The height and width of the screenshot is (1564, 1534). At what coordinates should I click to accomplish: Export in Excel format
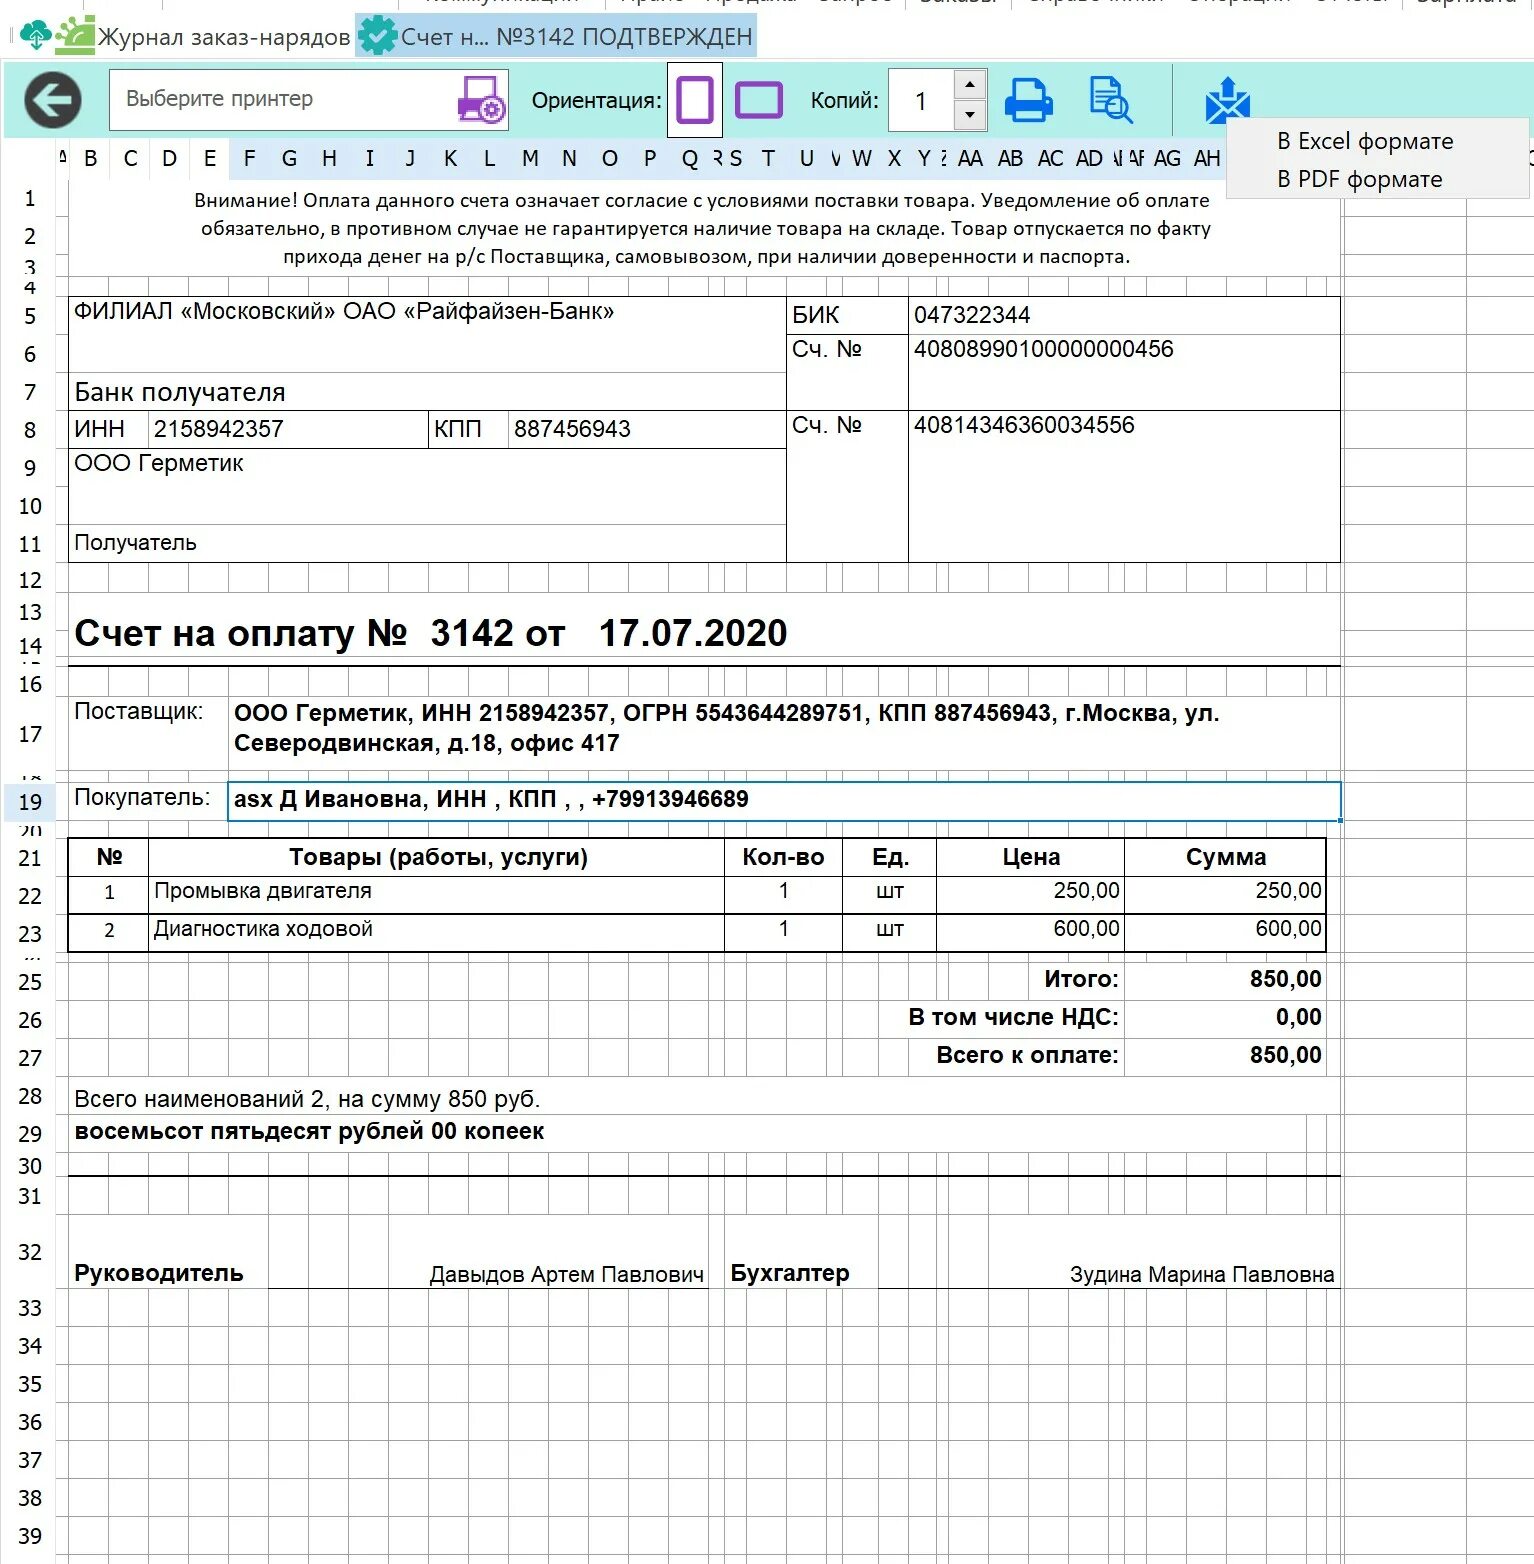coord(1365,141)
